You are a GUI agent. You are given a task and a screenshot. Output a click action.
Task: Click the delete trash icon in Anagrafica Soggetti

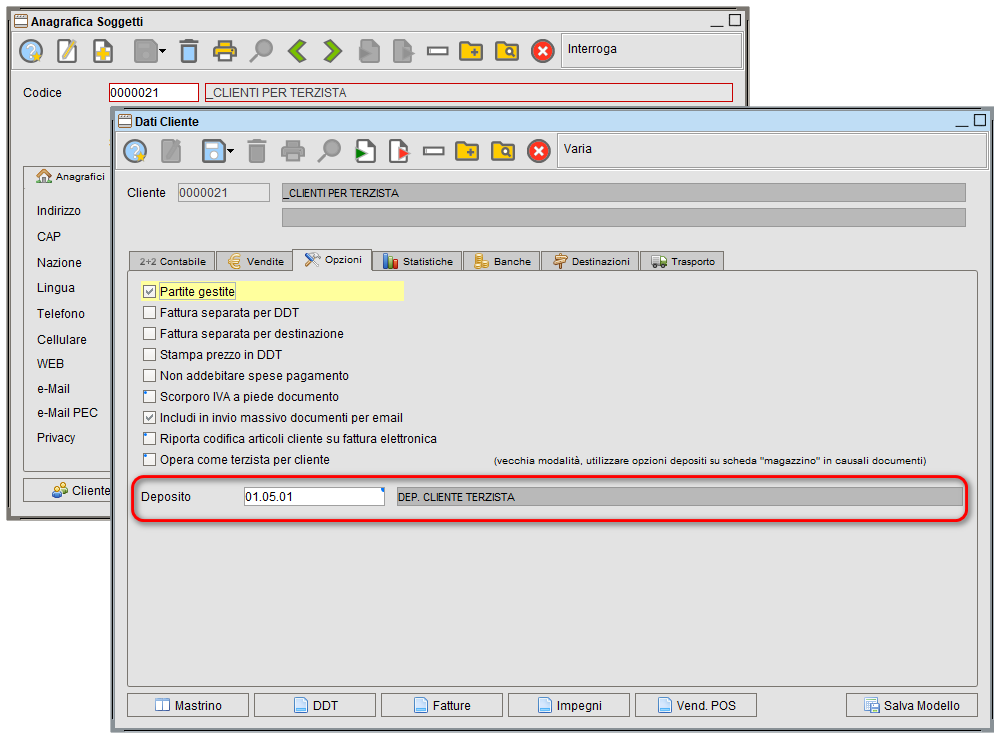click(189, 50)
